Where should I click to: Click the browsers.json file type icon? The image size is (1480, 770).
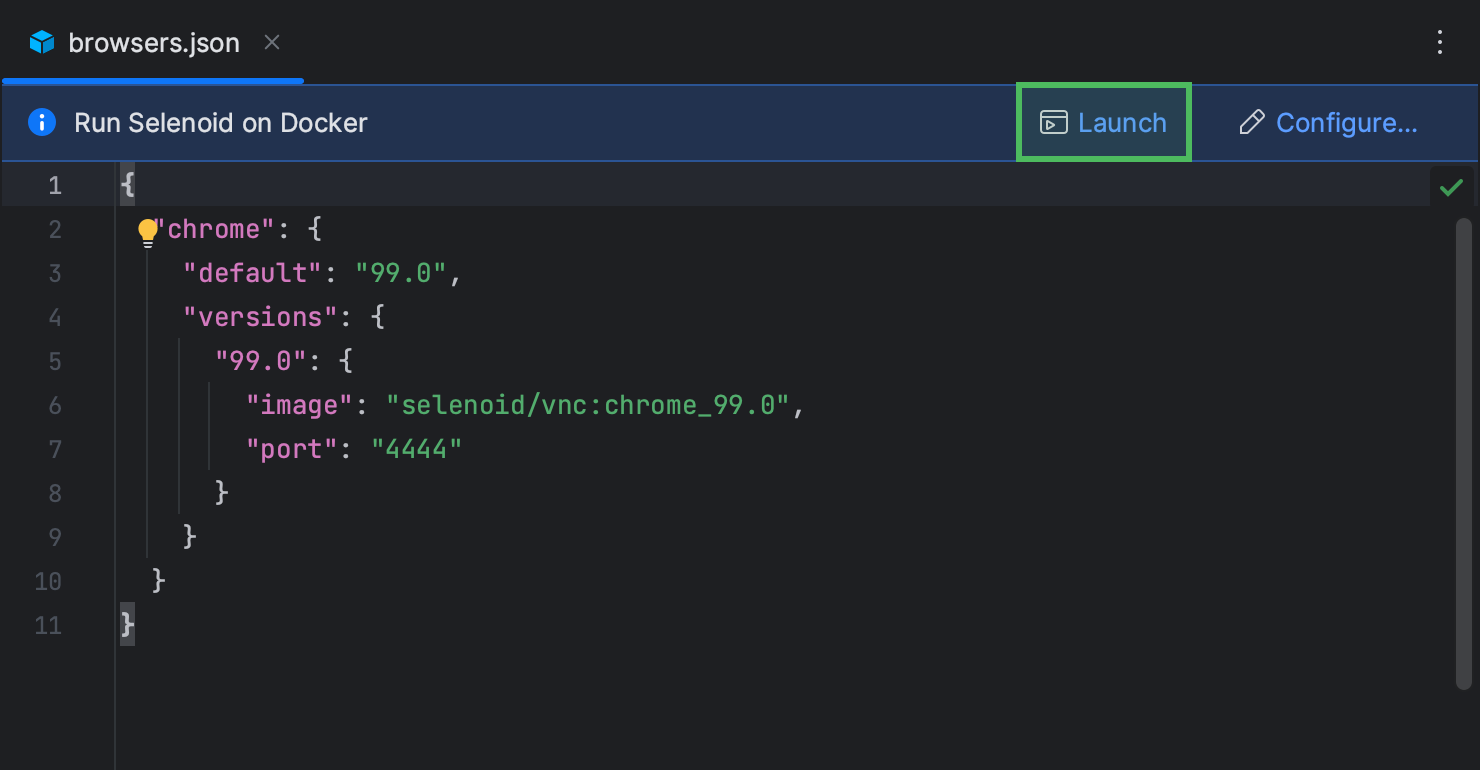(39, 42)
